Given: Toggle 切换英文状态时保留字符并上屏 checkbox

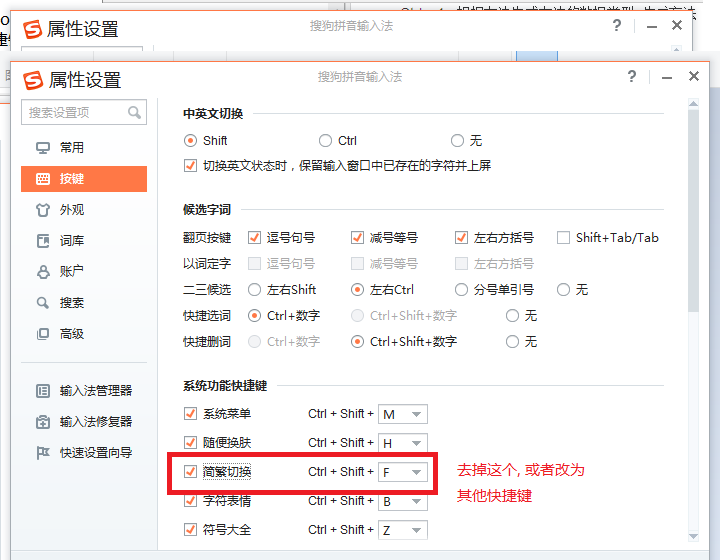Looking at the screenshot, I should [x=190, y=166].
